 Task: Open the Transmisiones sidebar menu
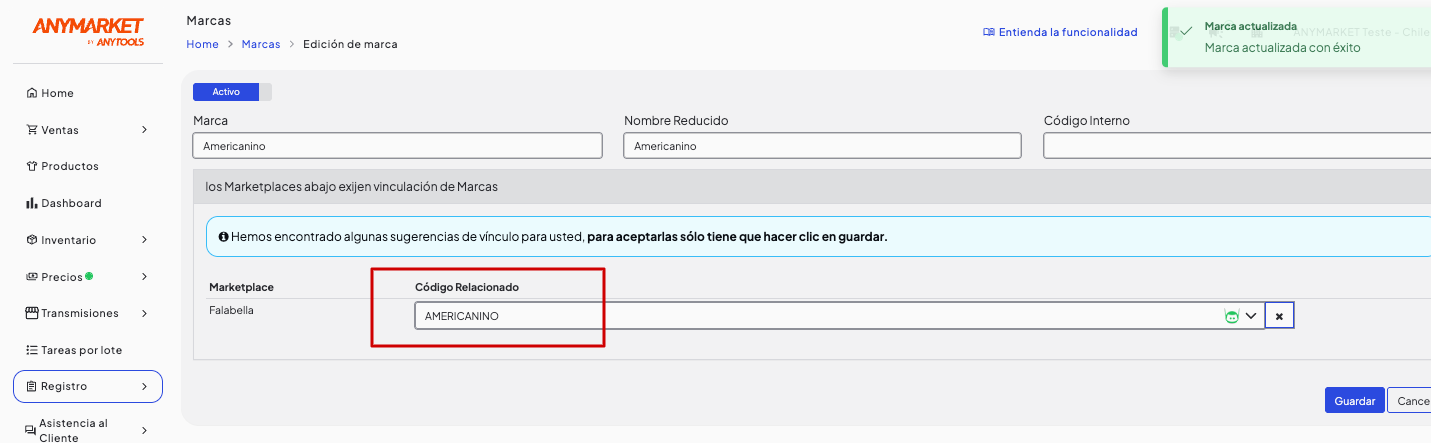coord(88,313)
